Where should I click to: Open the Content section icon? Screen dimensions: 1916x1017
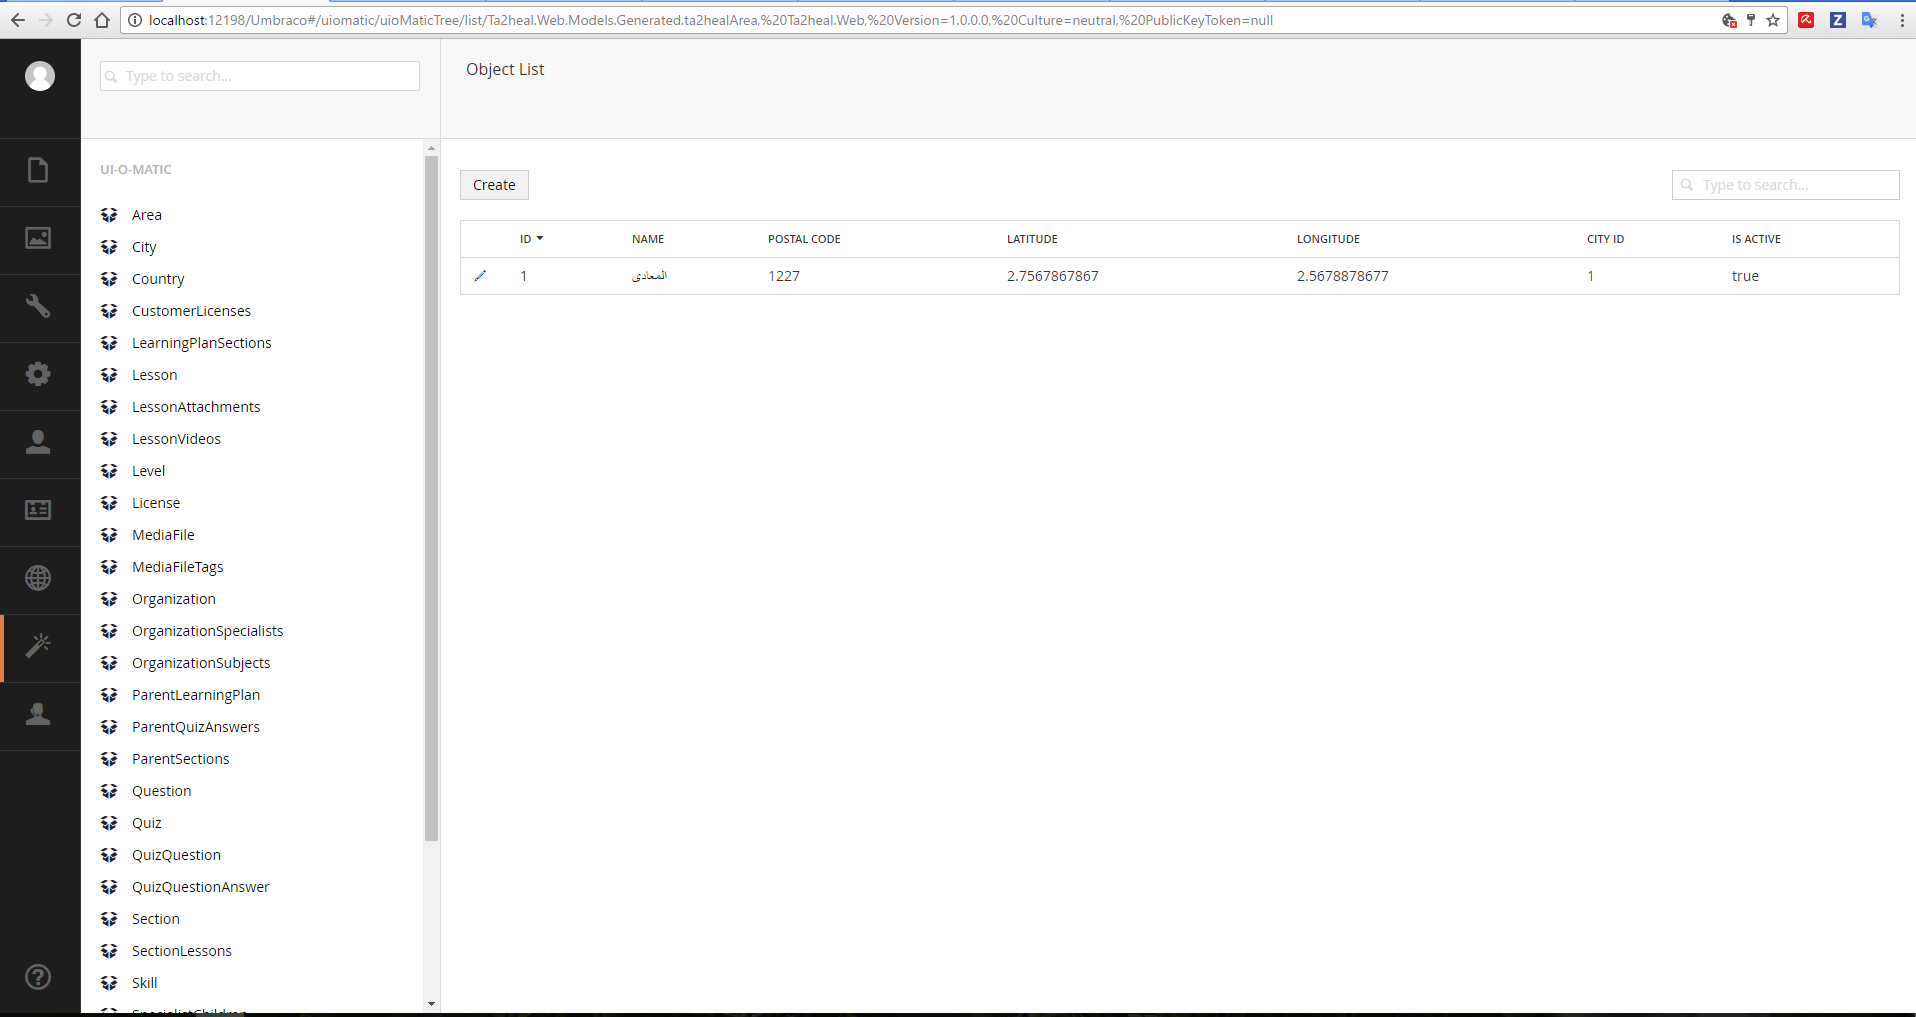point(38,171)
